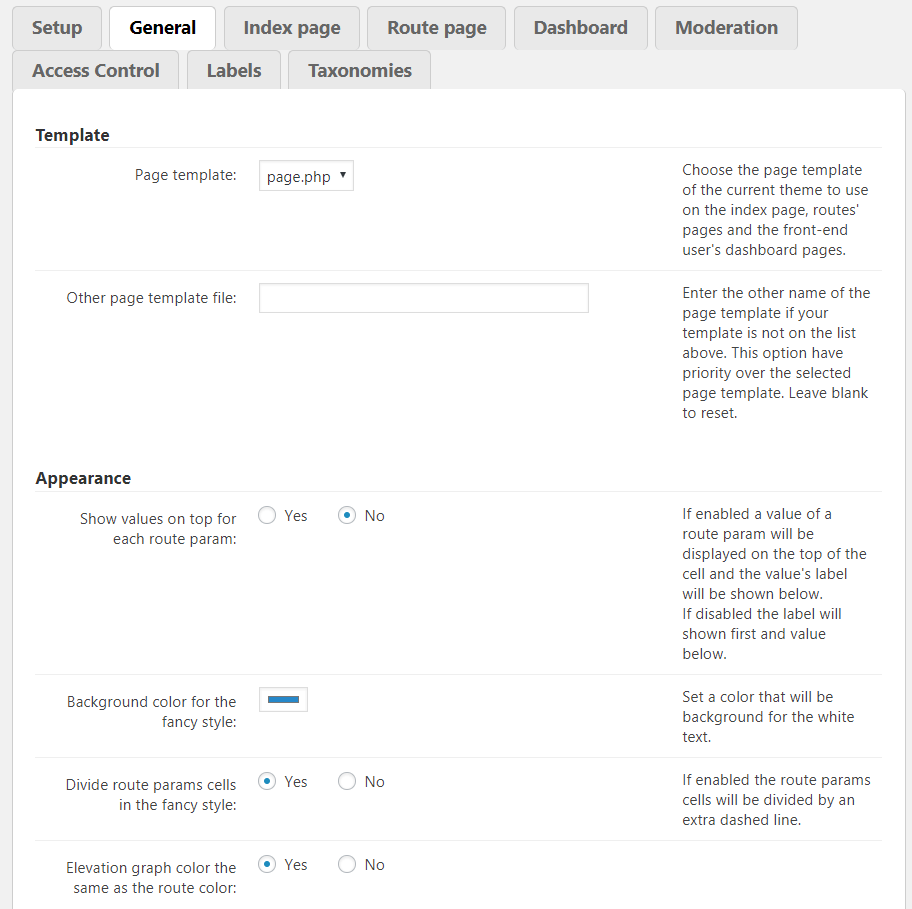Image resolution: width=912 pixels, height=909 pixels.
Task: Select the General tab
Action: 162,28
